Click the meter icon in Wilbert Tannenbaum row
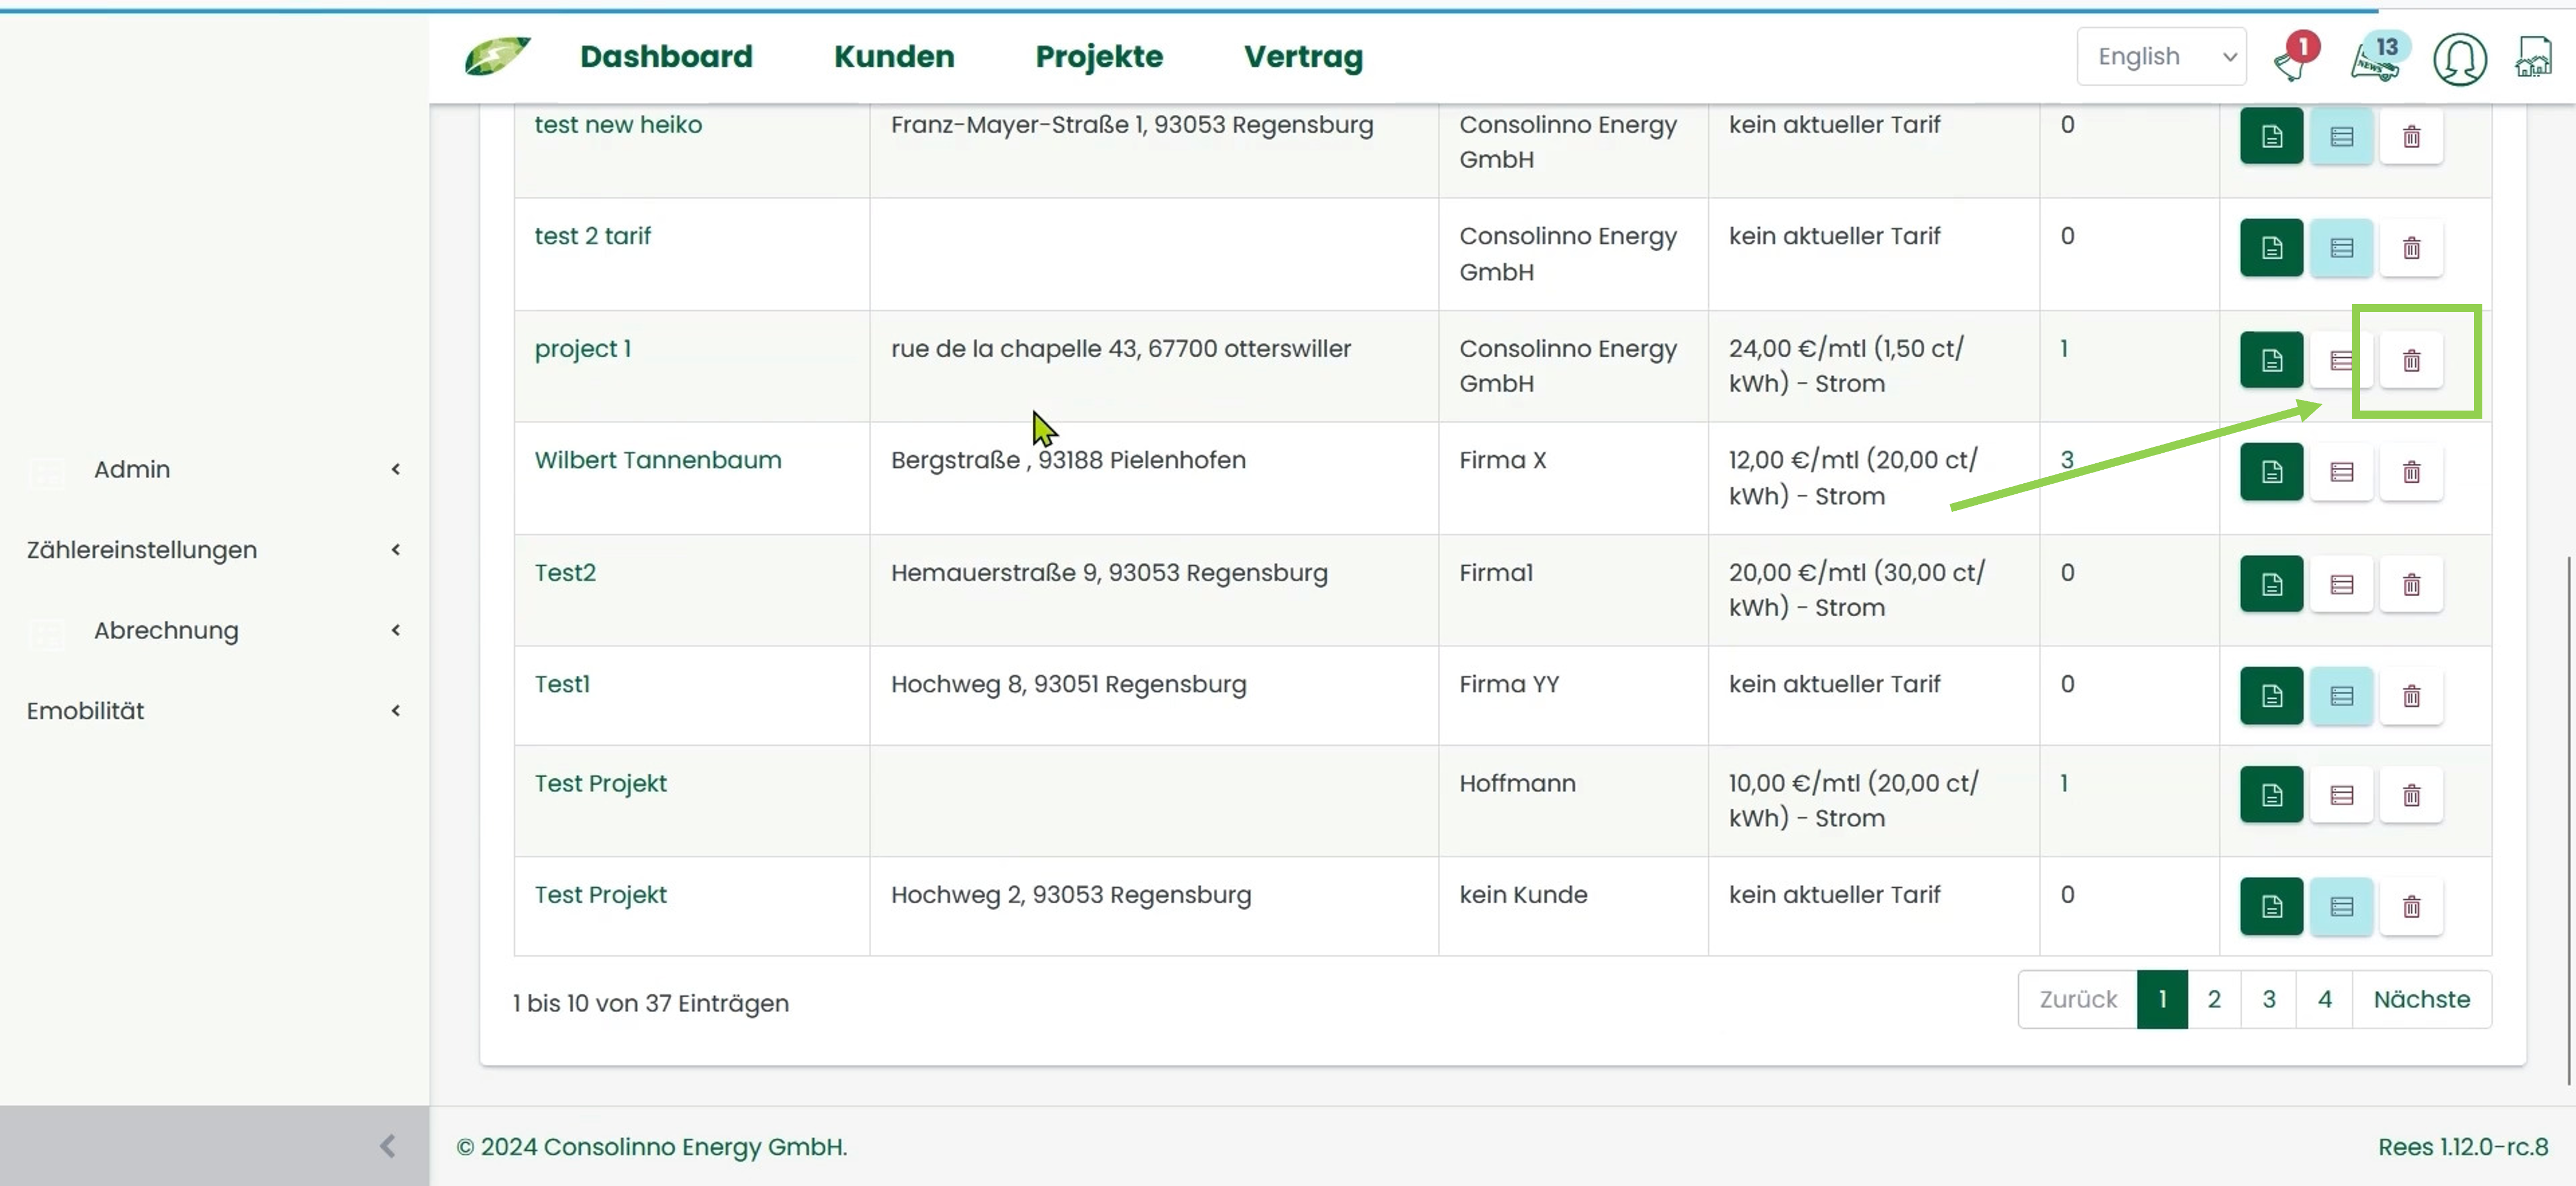The image size is (2576, 1186). [x=2341, y=472]
